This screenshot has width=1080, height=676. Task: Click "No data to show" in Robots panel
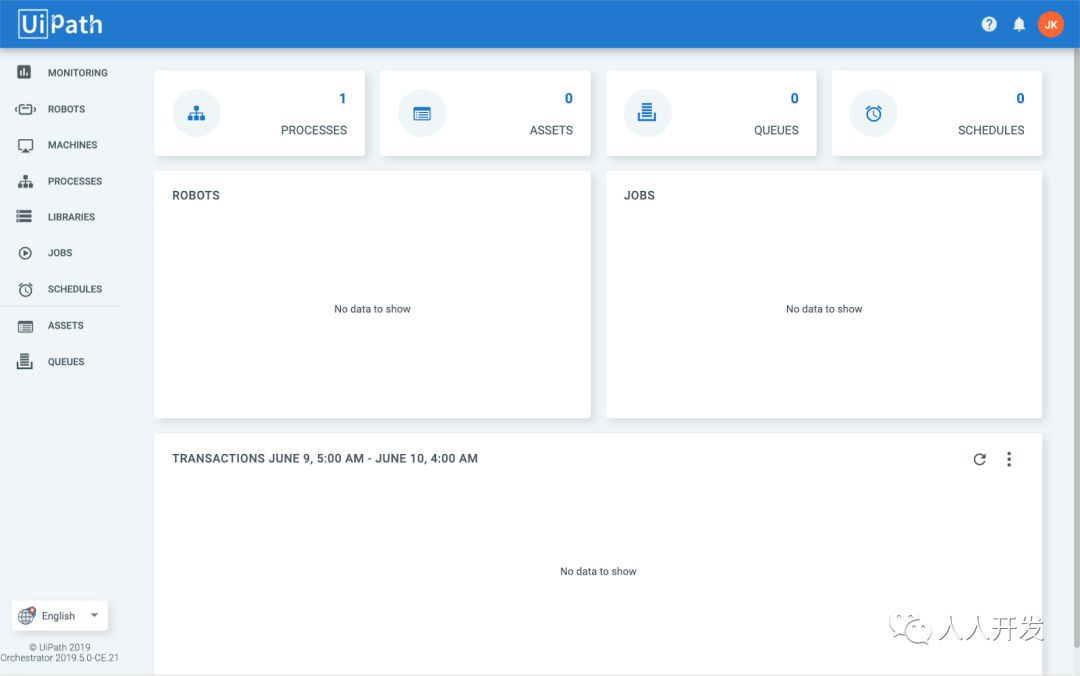[373, 309]
